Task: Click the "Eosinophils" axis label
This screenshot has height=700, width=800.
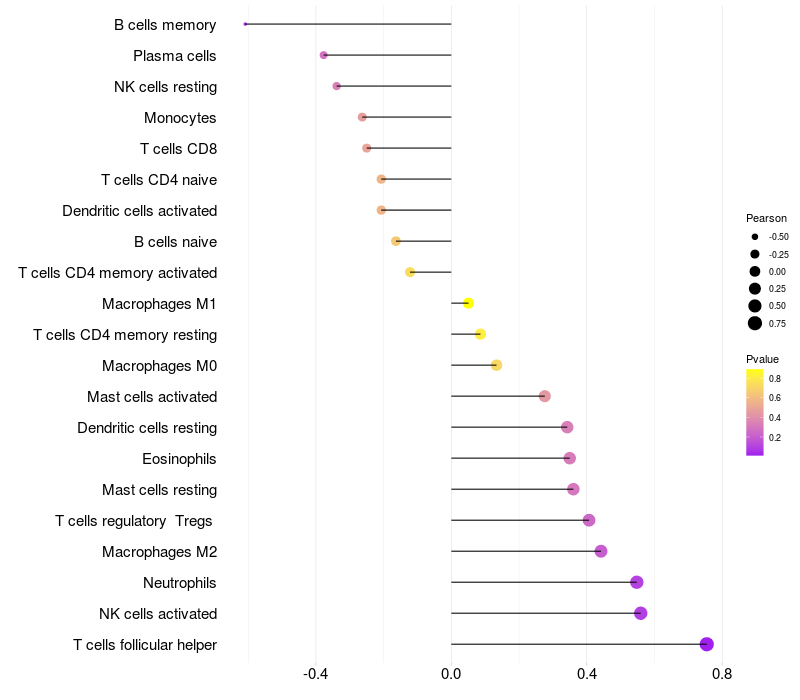Action: coord(180,459)
